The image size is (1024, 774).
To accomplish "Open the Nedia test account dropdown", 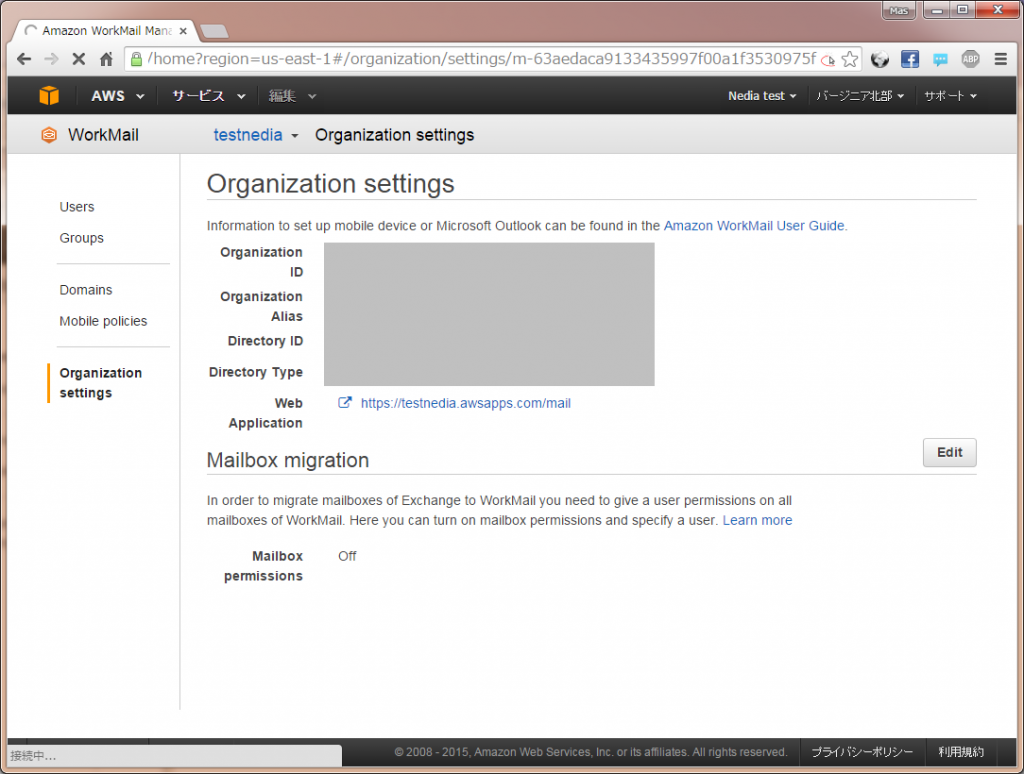I will click(762, 96).
